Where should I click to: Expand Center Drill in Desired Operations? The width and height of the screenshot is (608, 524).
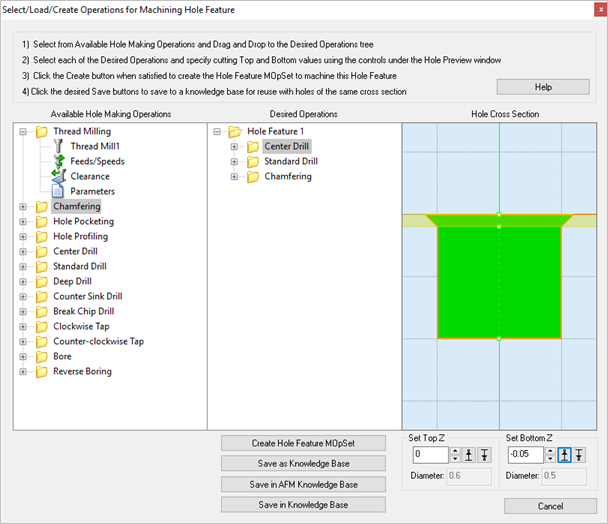click(x=234, y=147)
